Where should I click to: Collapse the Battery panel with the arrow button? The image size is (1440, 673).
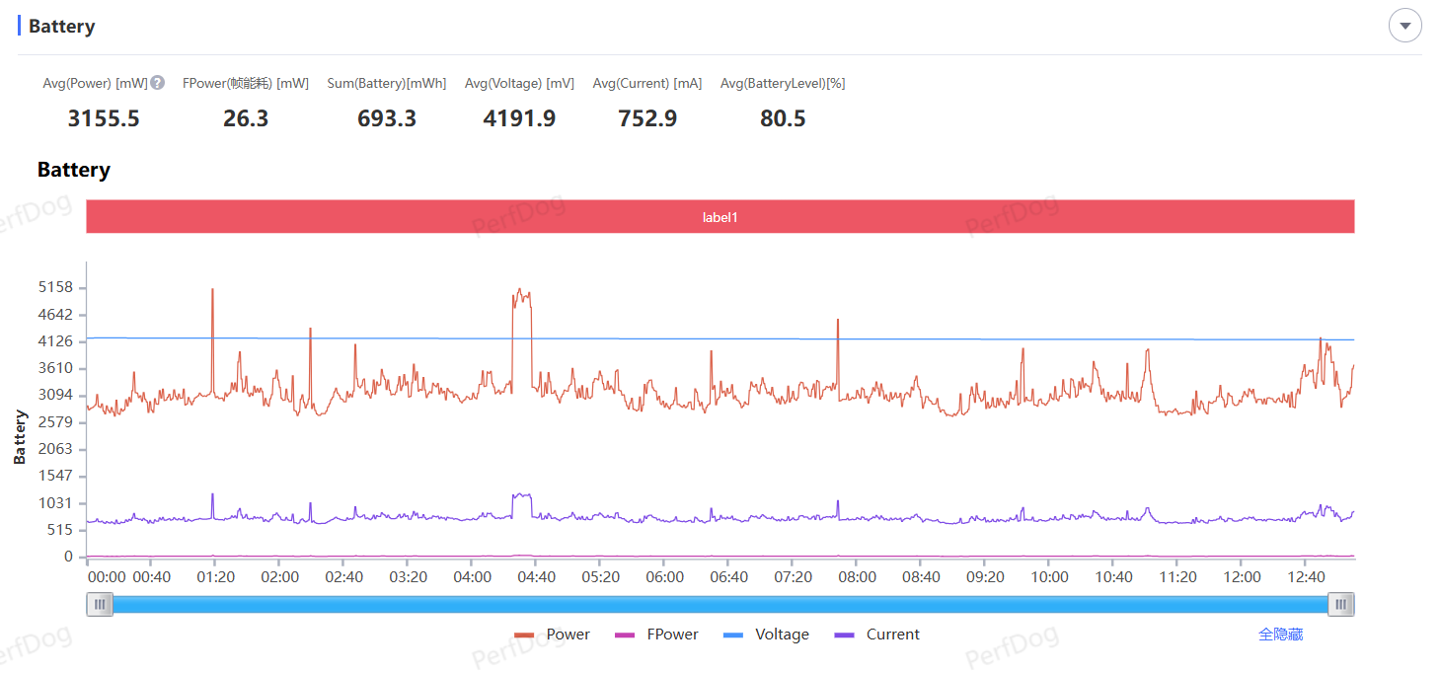coord(1405,26)
